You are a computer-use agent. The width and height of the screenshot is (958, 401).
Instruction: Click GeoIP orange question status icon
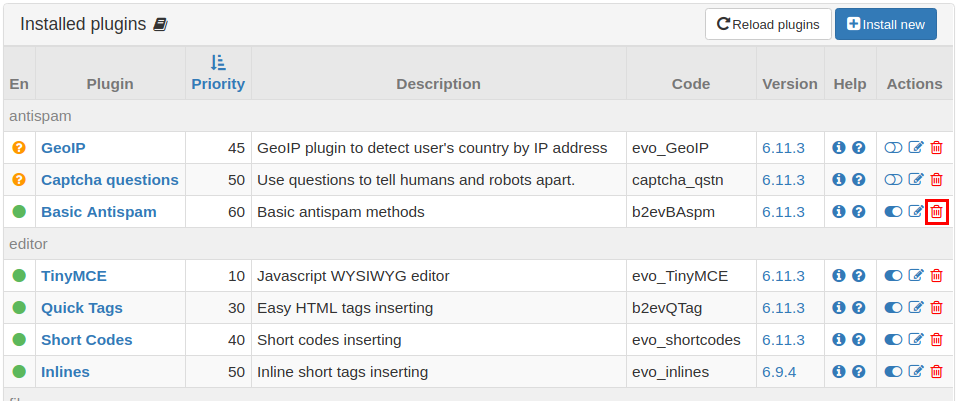click(19, 147)
